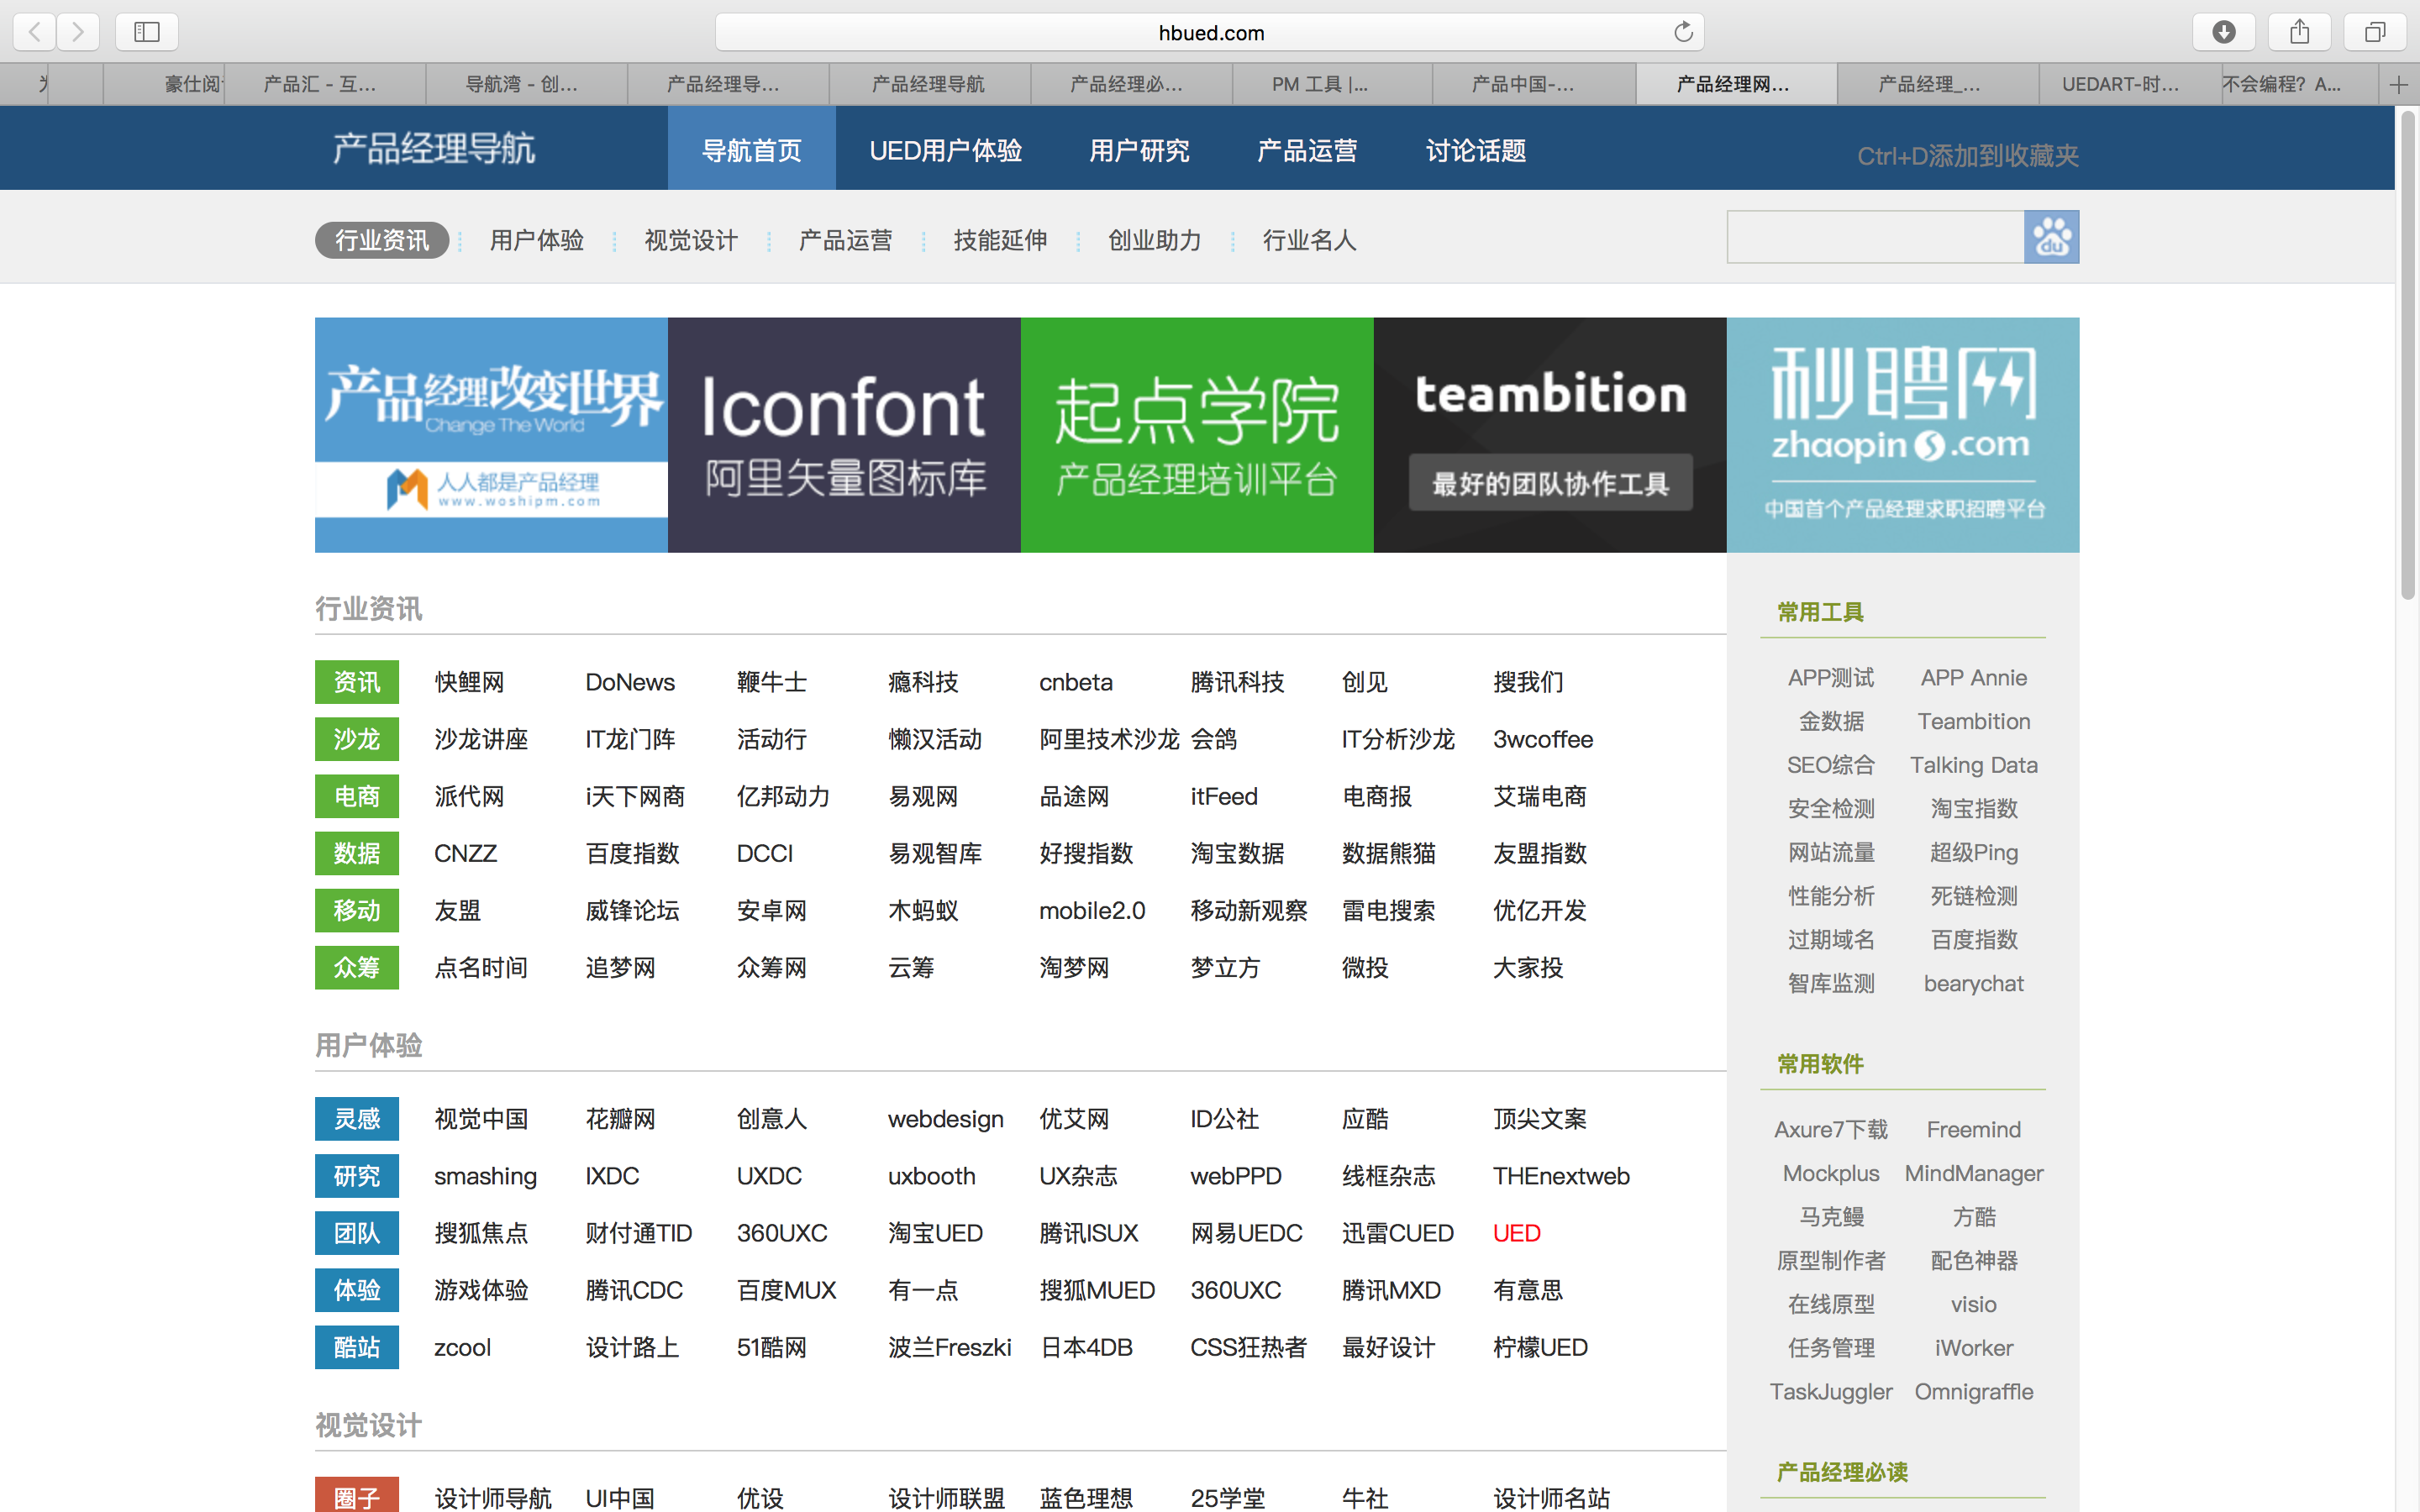The image size is (2420, 1512).
Task: Select the 视觉设计 sub-navigation link
Action: click(691, 240)
